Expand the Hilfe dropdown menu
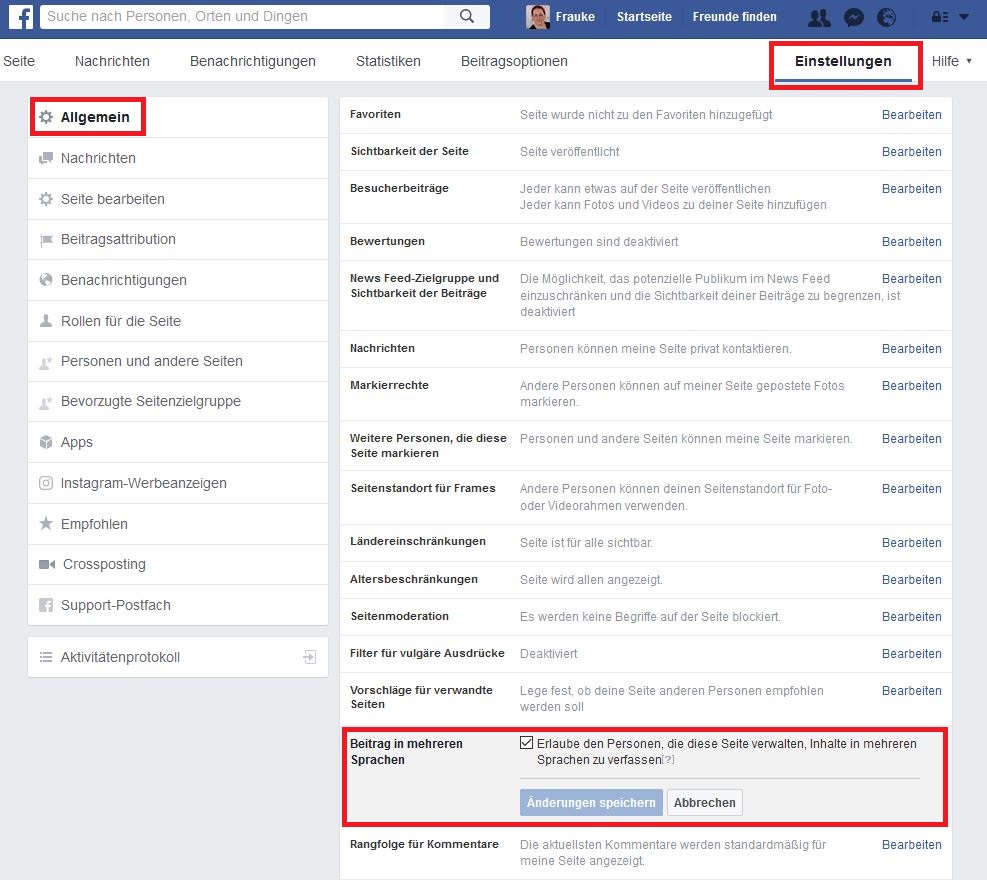The height and width of the screenshot is (880, 987). pos(951,61)
